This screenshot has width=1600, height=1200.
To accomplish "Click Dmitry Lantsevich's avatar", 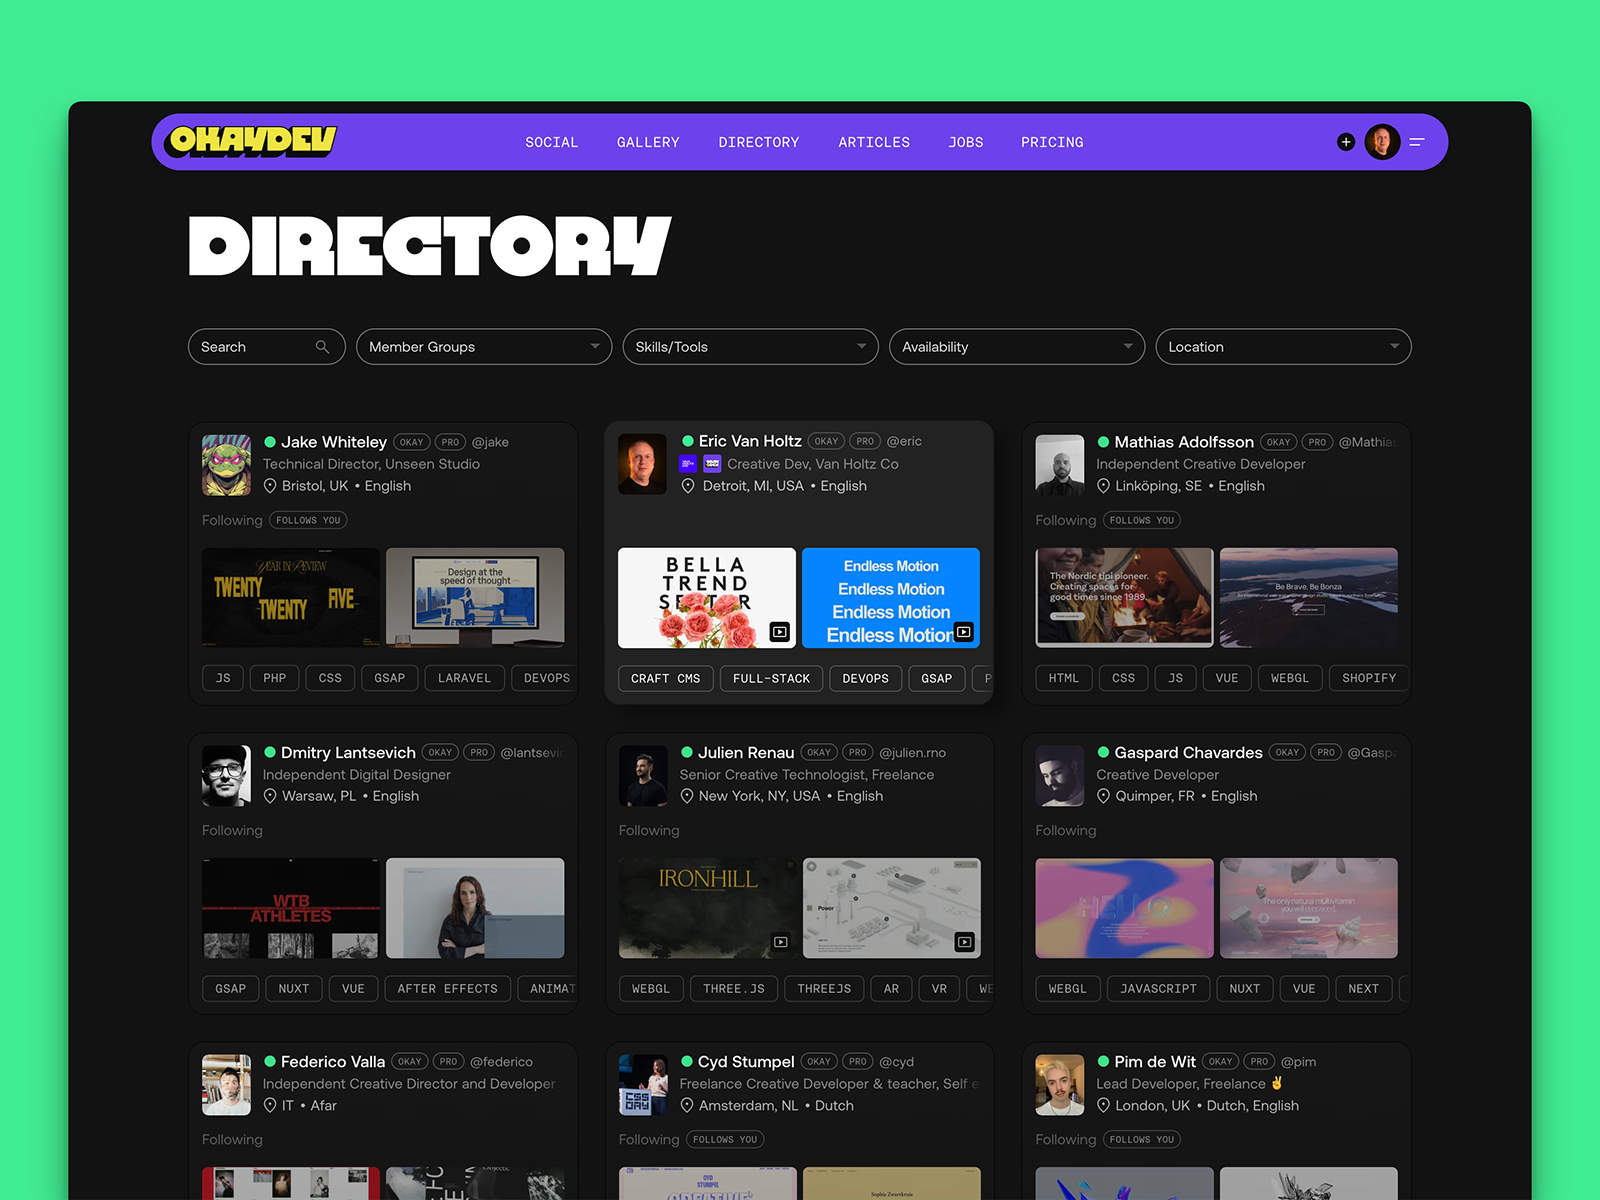I will [x=226, y=776].
